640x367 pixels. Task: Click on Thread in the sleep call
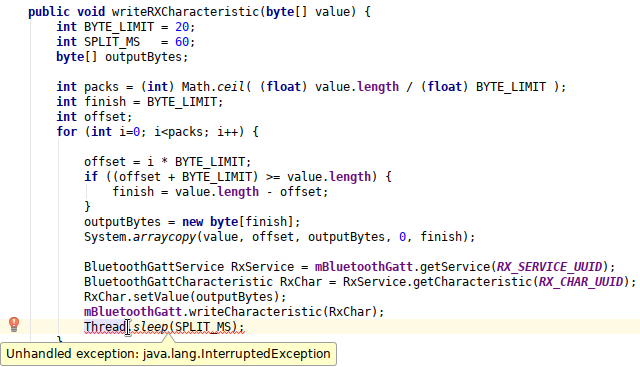pyautogui.click(x=105, y=327)
